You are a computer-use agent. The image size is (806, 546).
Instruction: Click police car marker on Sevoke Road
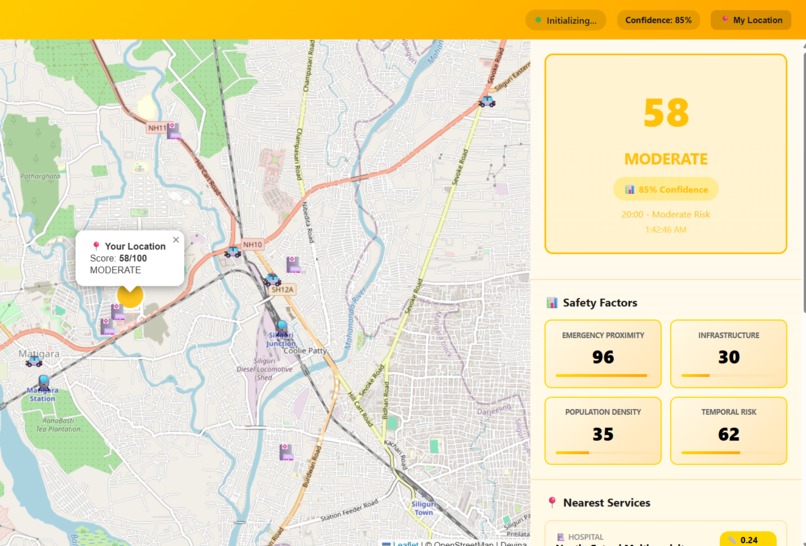click(487, 101)
